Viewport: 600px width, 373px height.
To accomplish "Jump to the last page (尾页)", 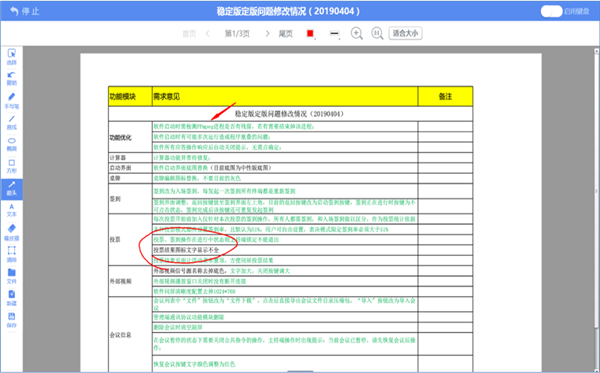I will [285, 34].
